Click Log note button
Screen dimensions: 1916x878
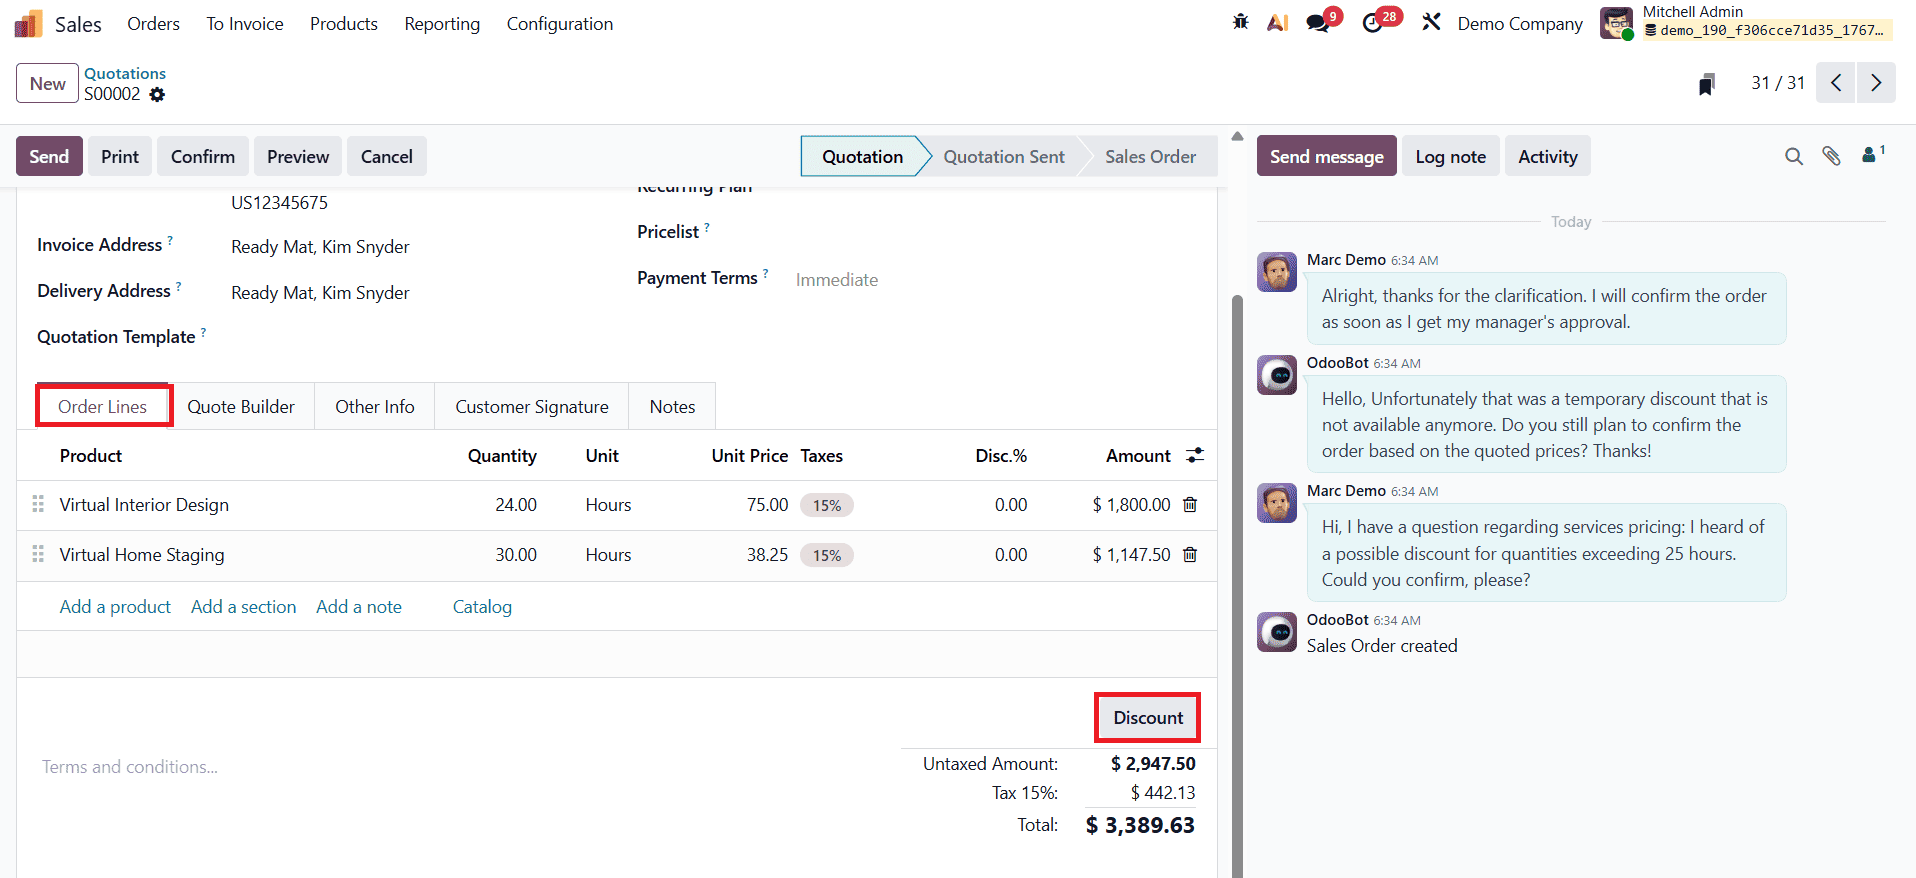click(1451, 156)
